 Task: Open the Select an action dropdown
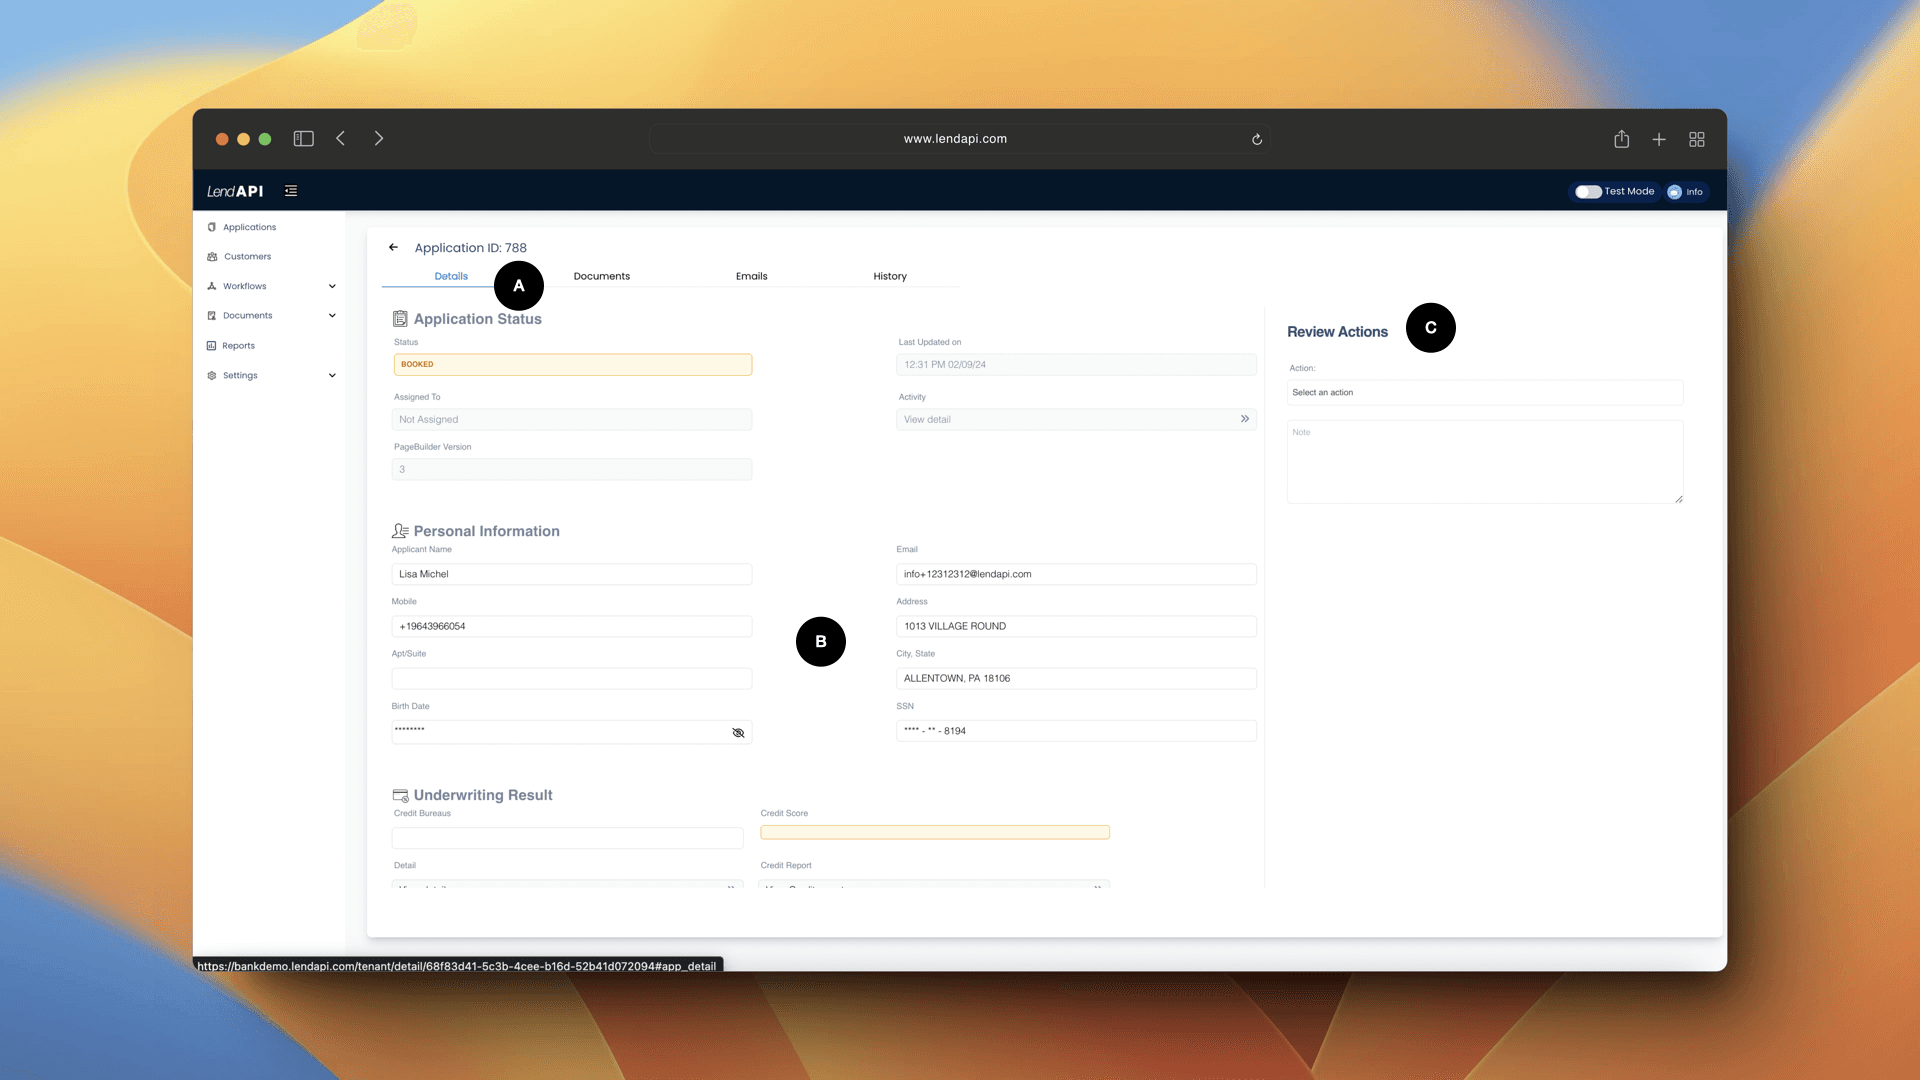[x=1484, y=393]
